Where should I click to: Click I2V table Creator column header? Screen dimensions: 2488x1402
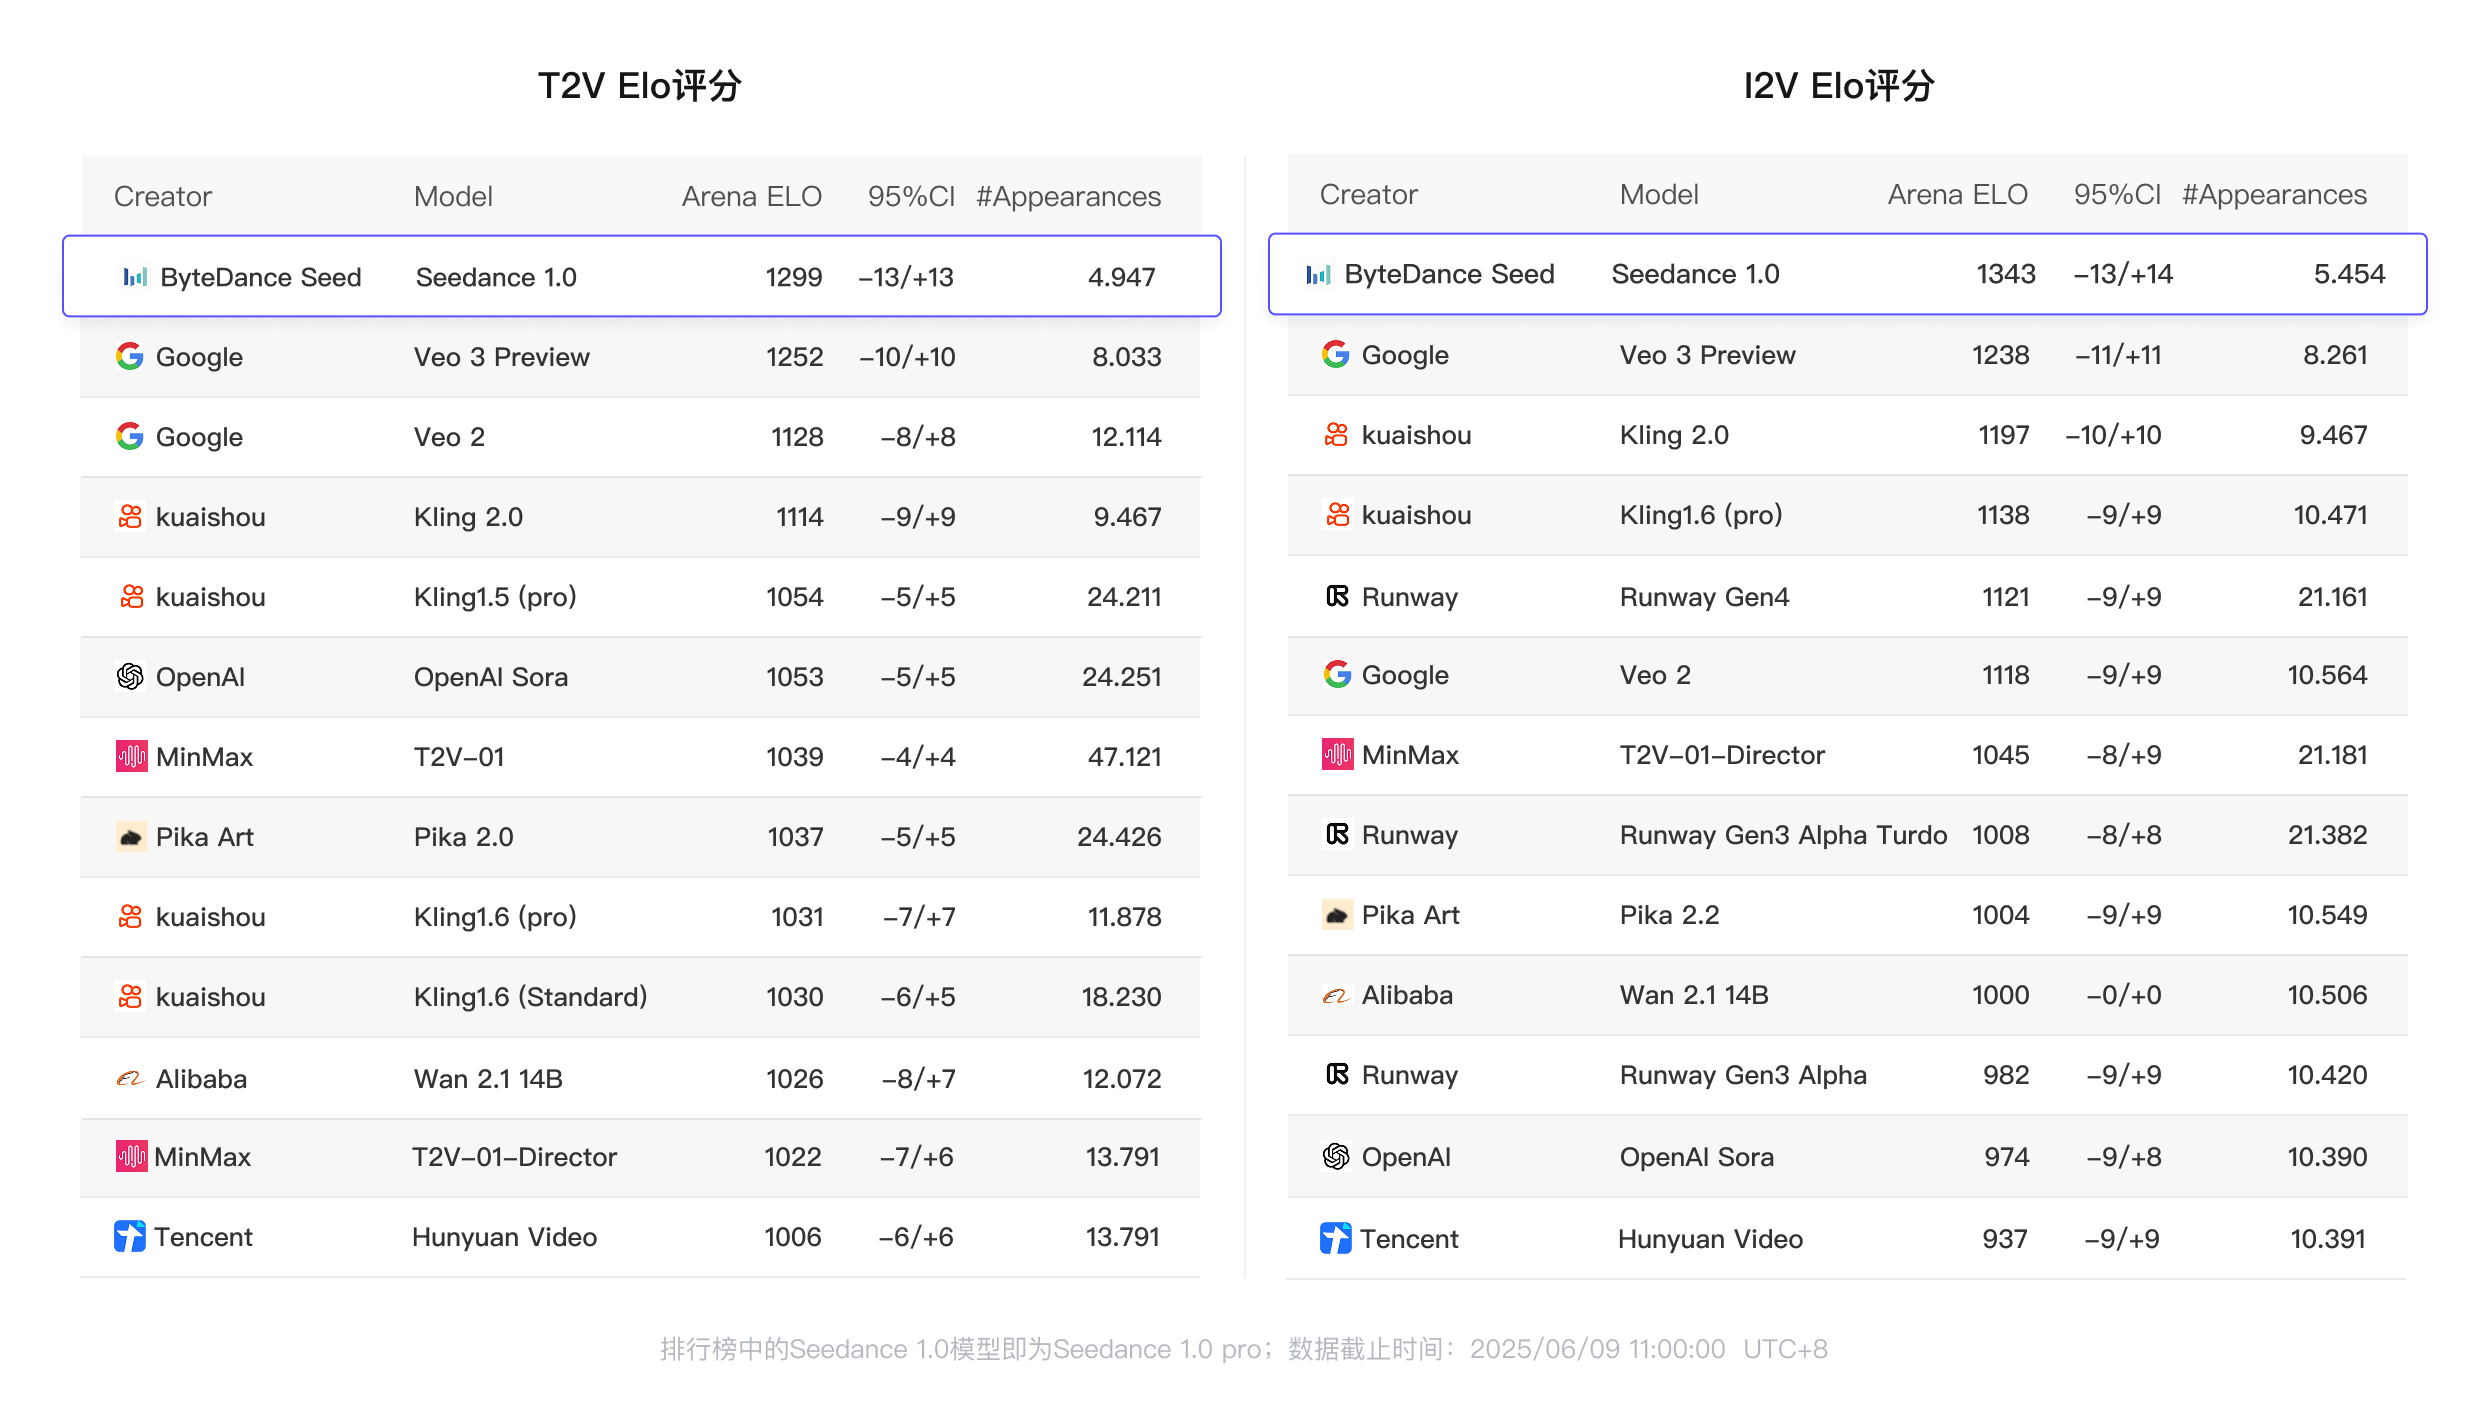[x=1369, y=194]
